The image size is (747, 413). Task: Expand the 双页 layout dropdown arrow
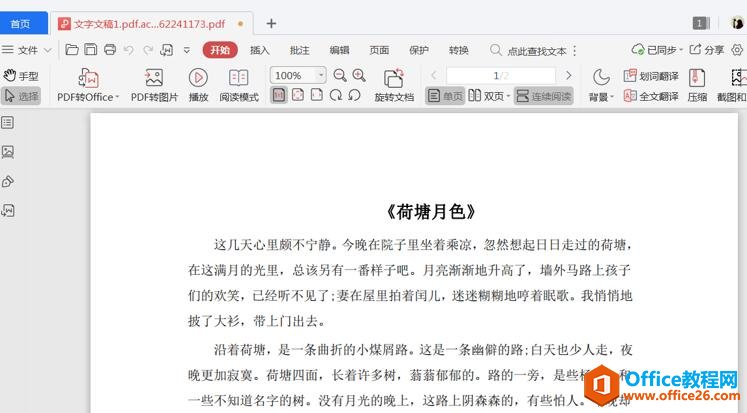click(508, 96)
